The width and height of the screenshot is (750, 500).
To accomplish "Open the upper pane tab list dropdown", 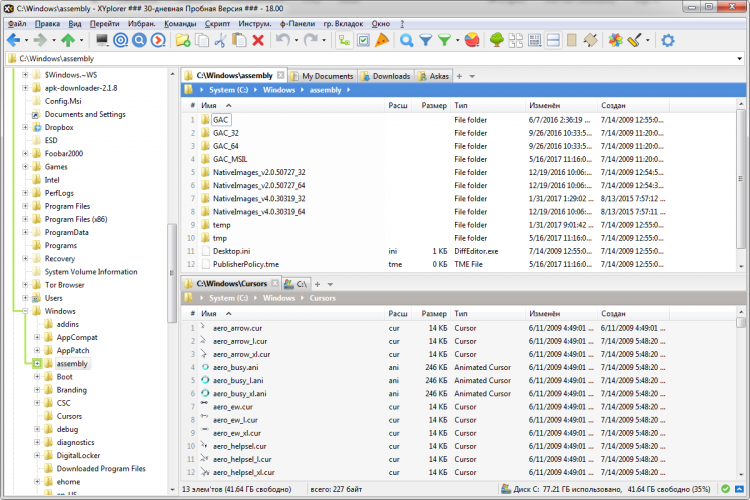I will [472, 76].
